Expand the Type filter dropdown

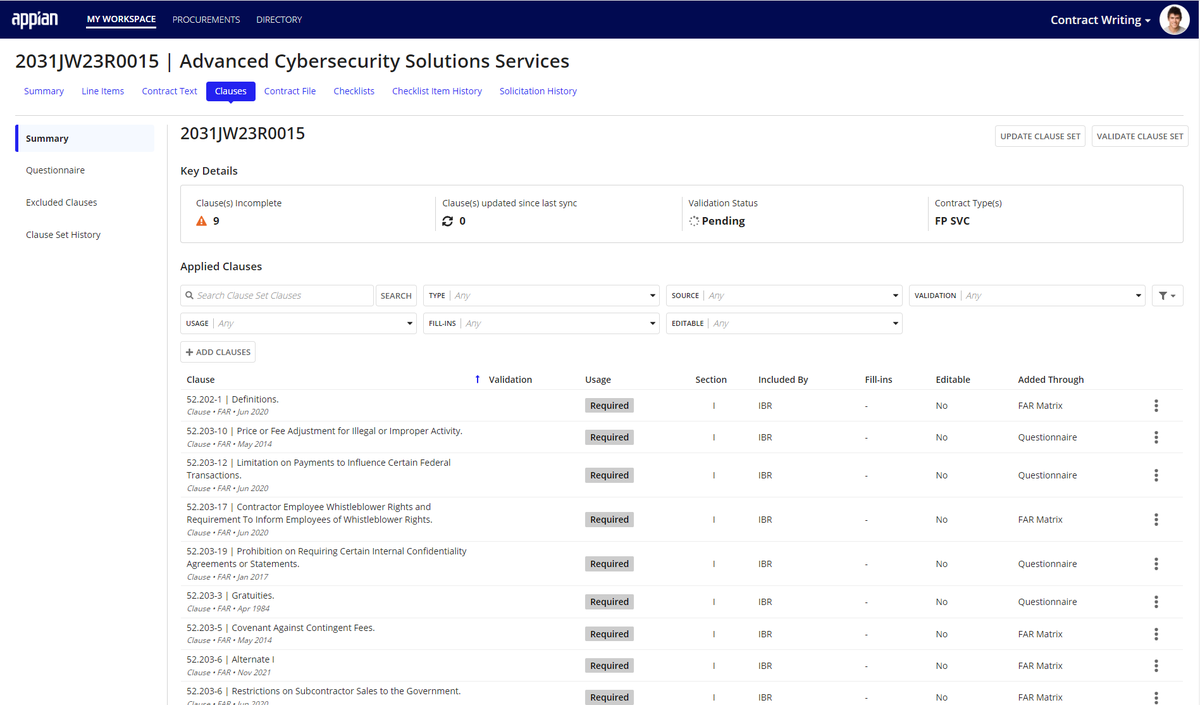click(x=541, y=296)
